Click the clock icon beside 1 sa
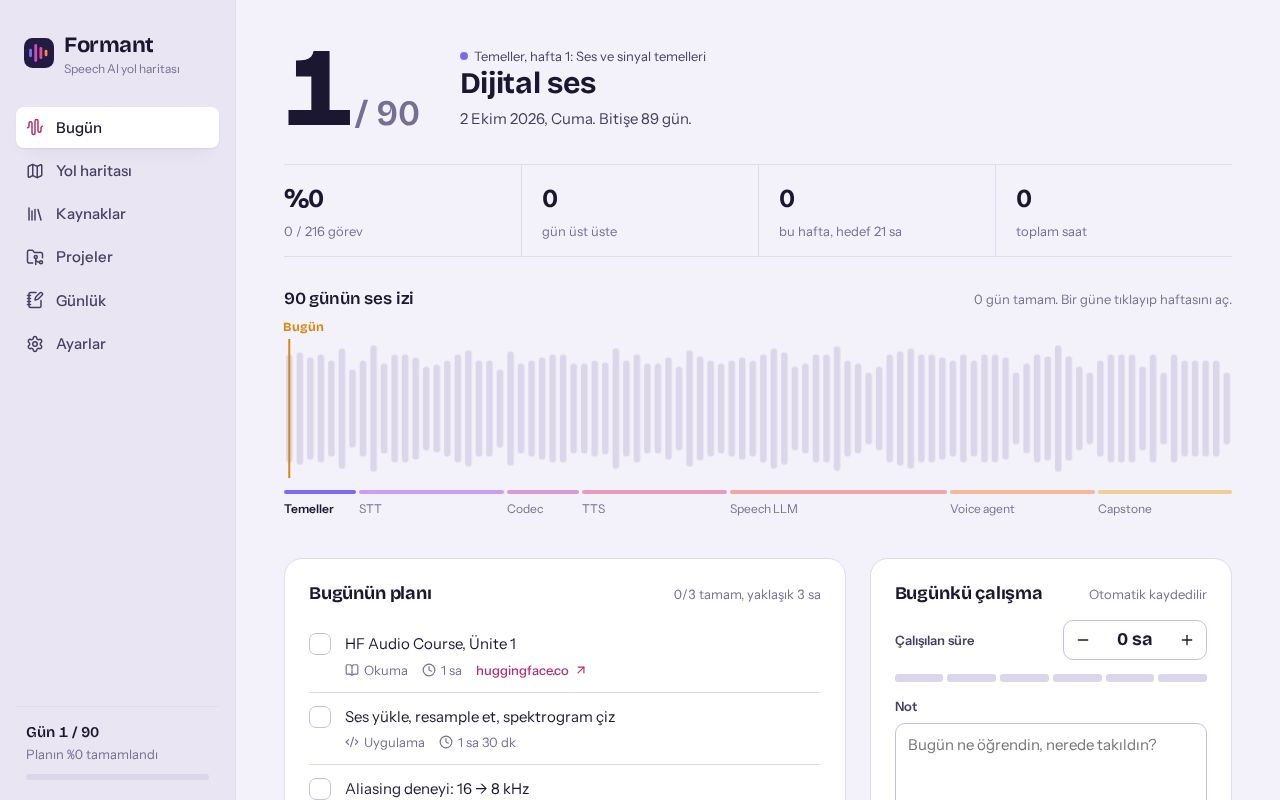Image resolution: width=1280 pixels, height=800 pixels. (429, 670)
